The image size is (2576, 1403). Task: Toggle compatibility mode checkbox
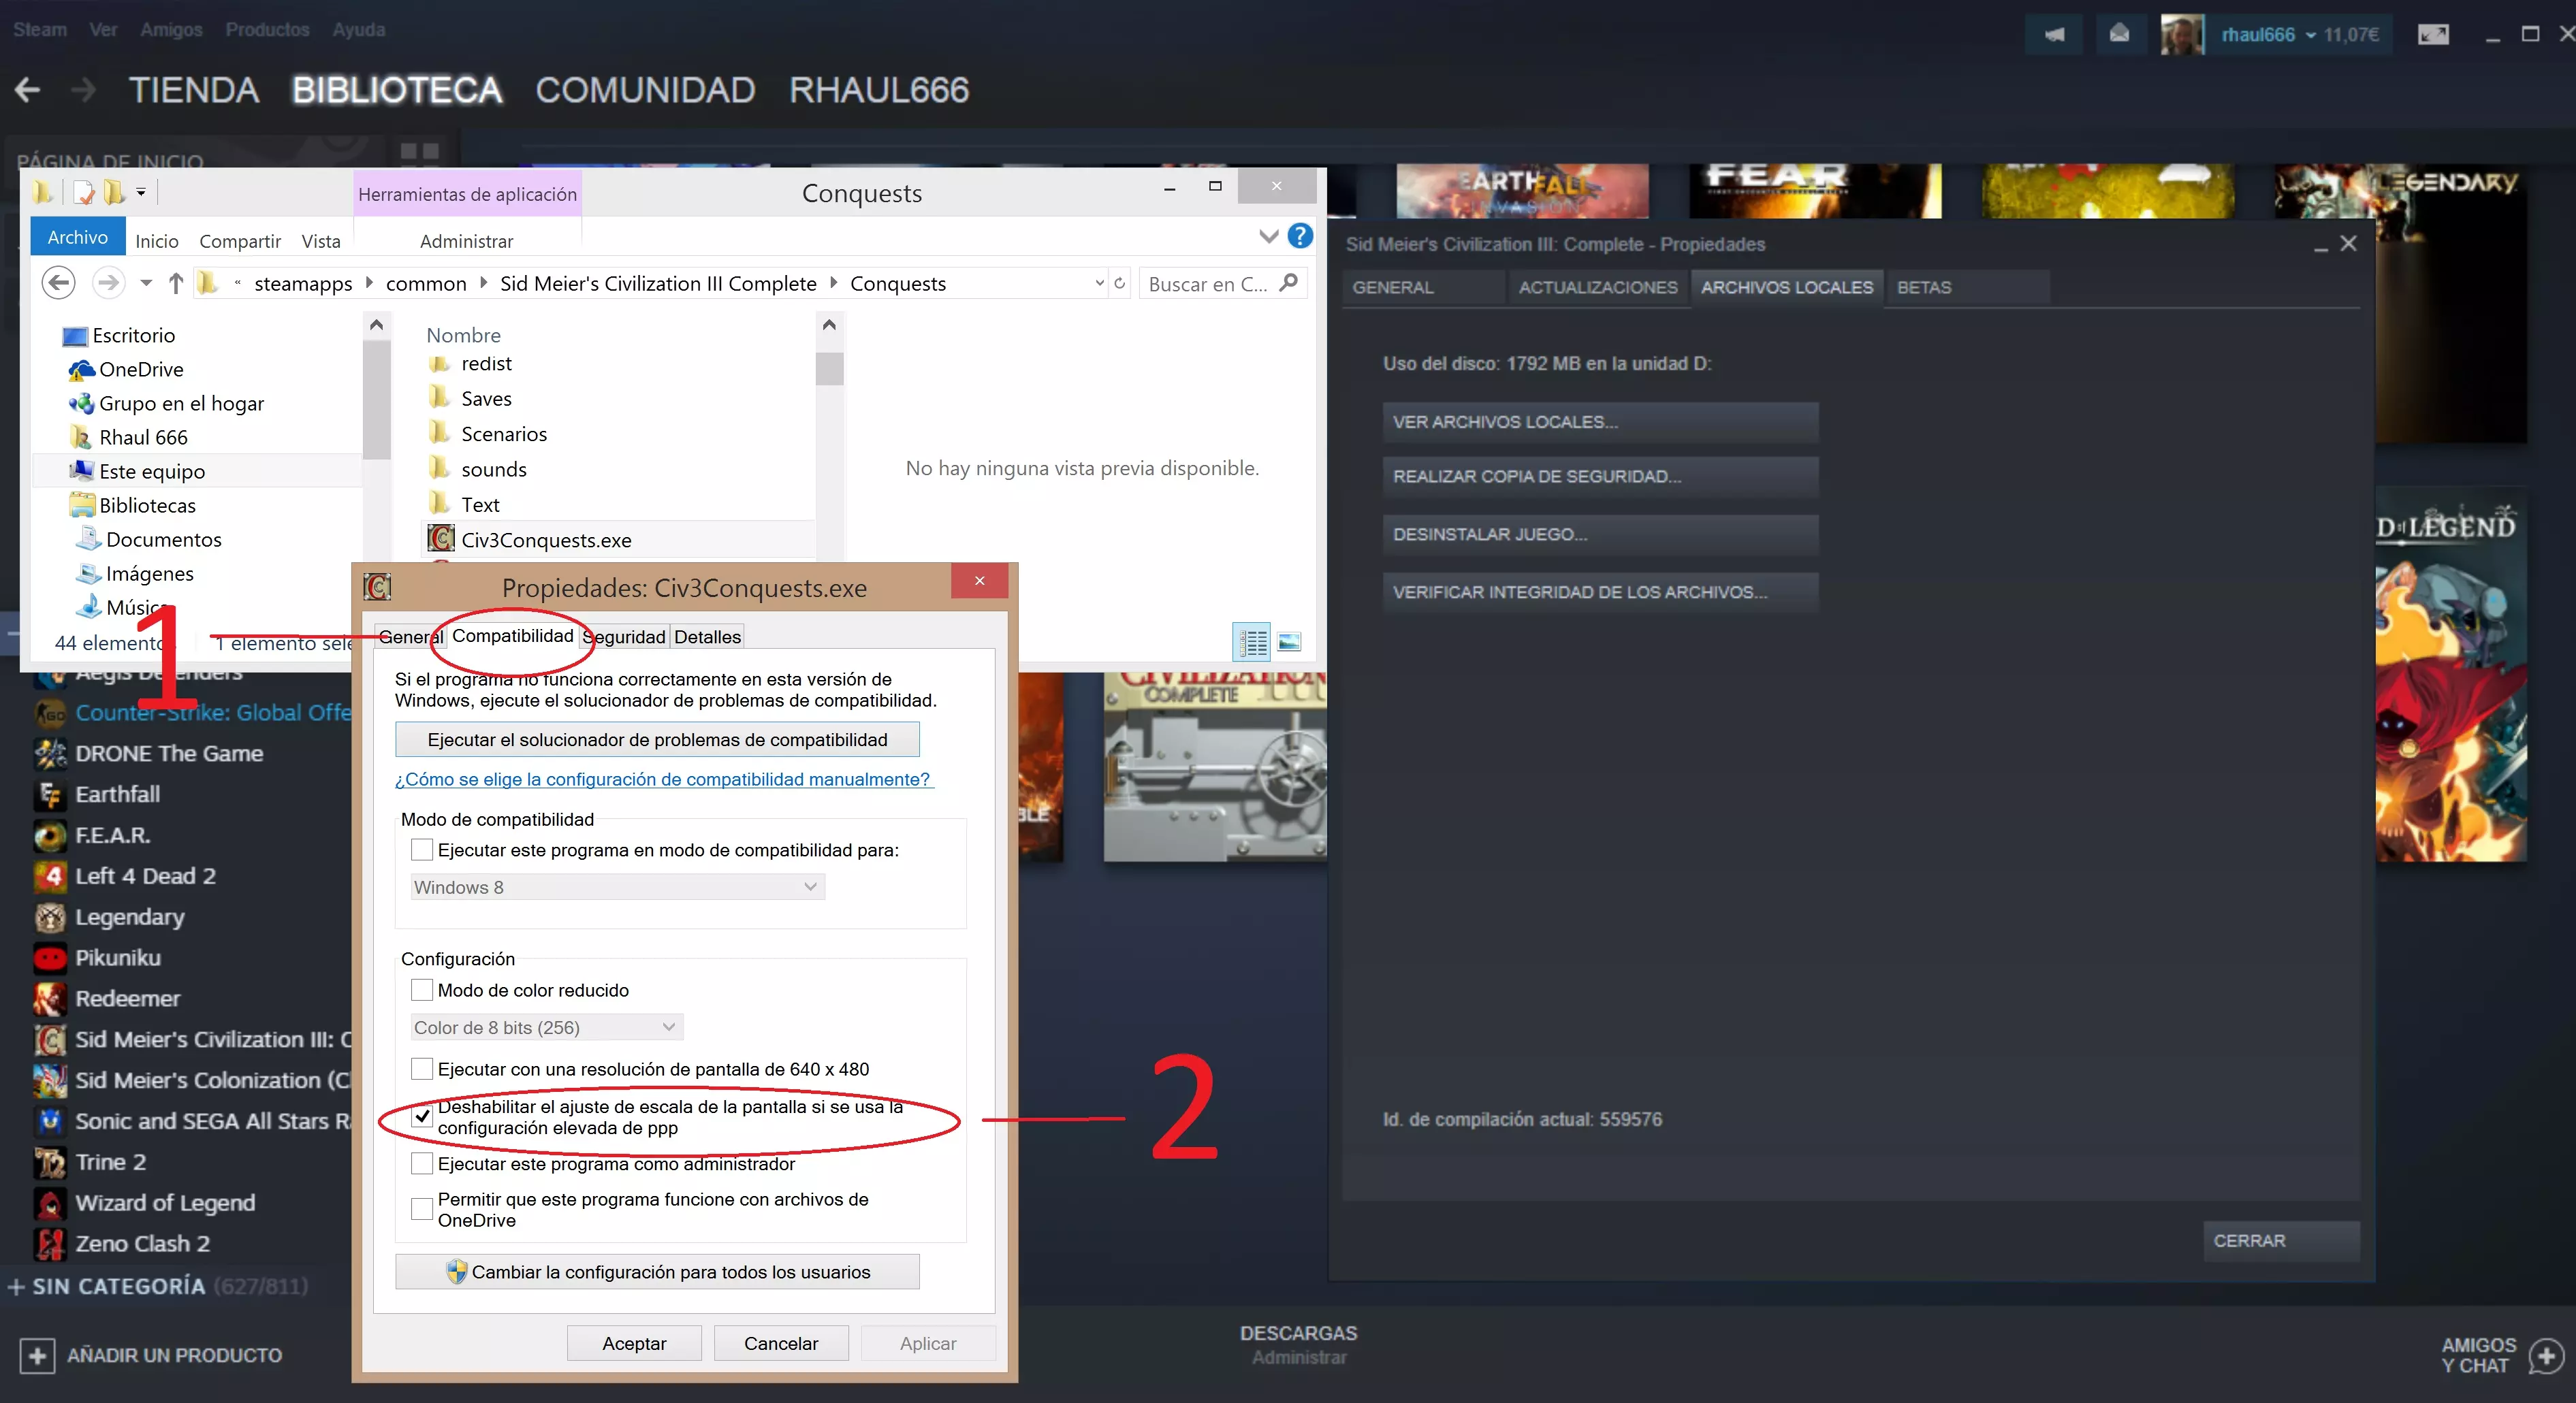[x=422, y=850]
